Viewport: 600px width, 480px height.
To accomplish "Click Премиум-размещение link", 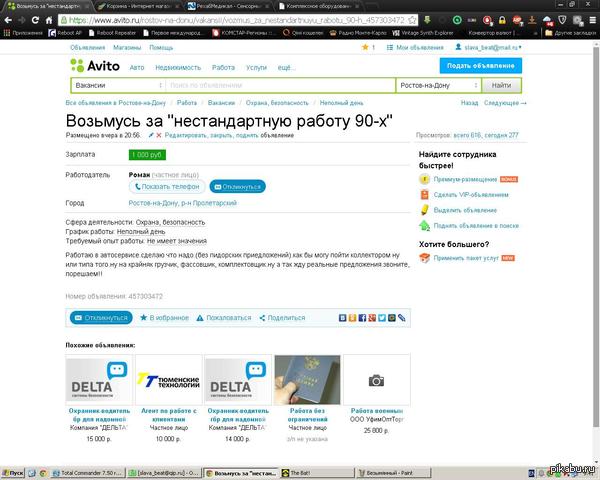I will pyautogui.click(x=465, y=179).
